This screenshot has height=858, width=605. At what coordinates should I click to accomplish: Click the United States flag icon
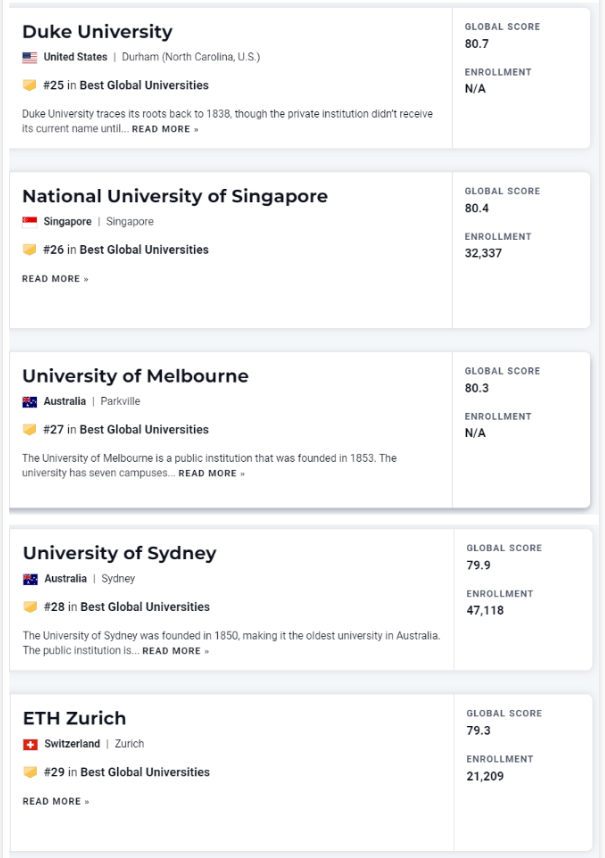[30, 58]
